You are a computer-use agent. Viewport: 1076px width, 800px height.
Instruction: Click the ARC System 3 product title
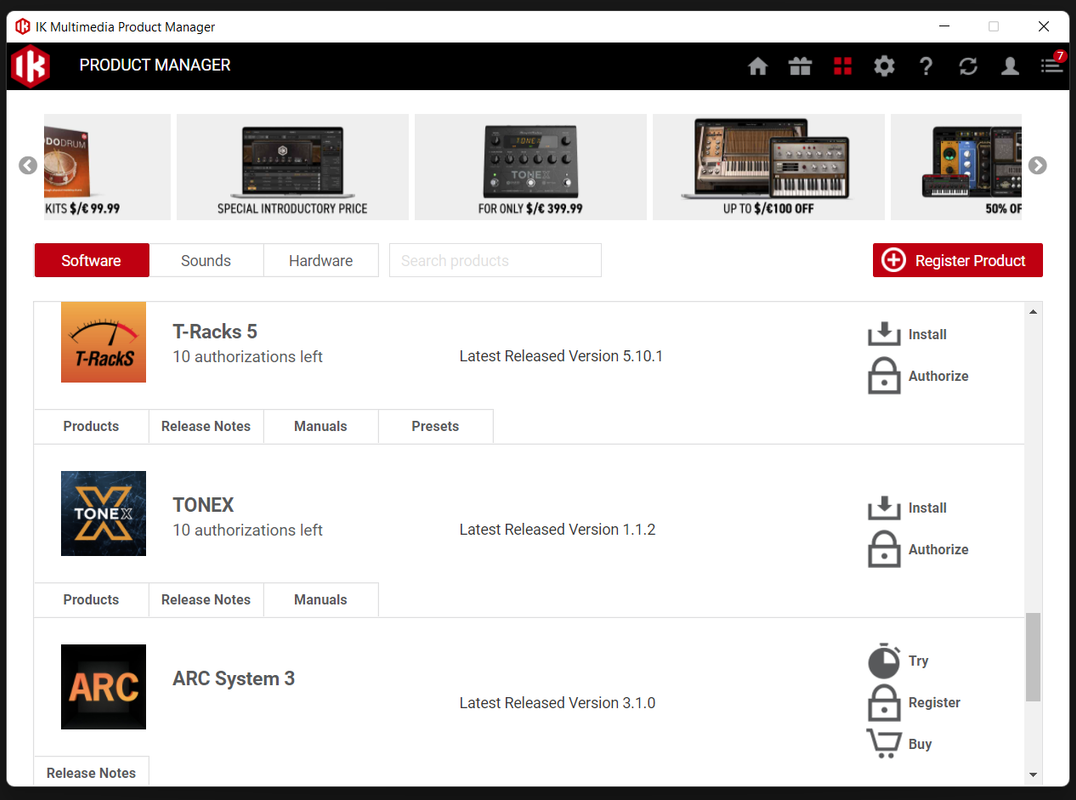pyautogui.click(x=233, y=679)
